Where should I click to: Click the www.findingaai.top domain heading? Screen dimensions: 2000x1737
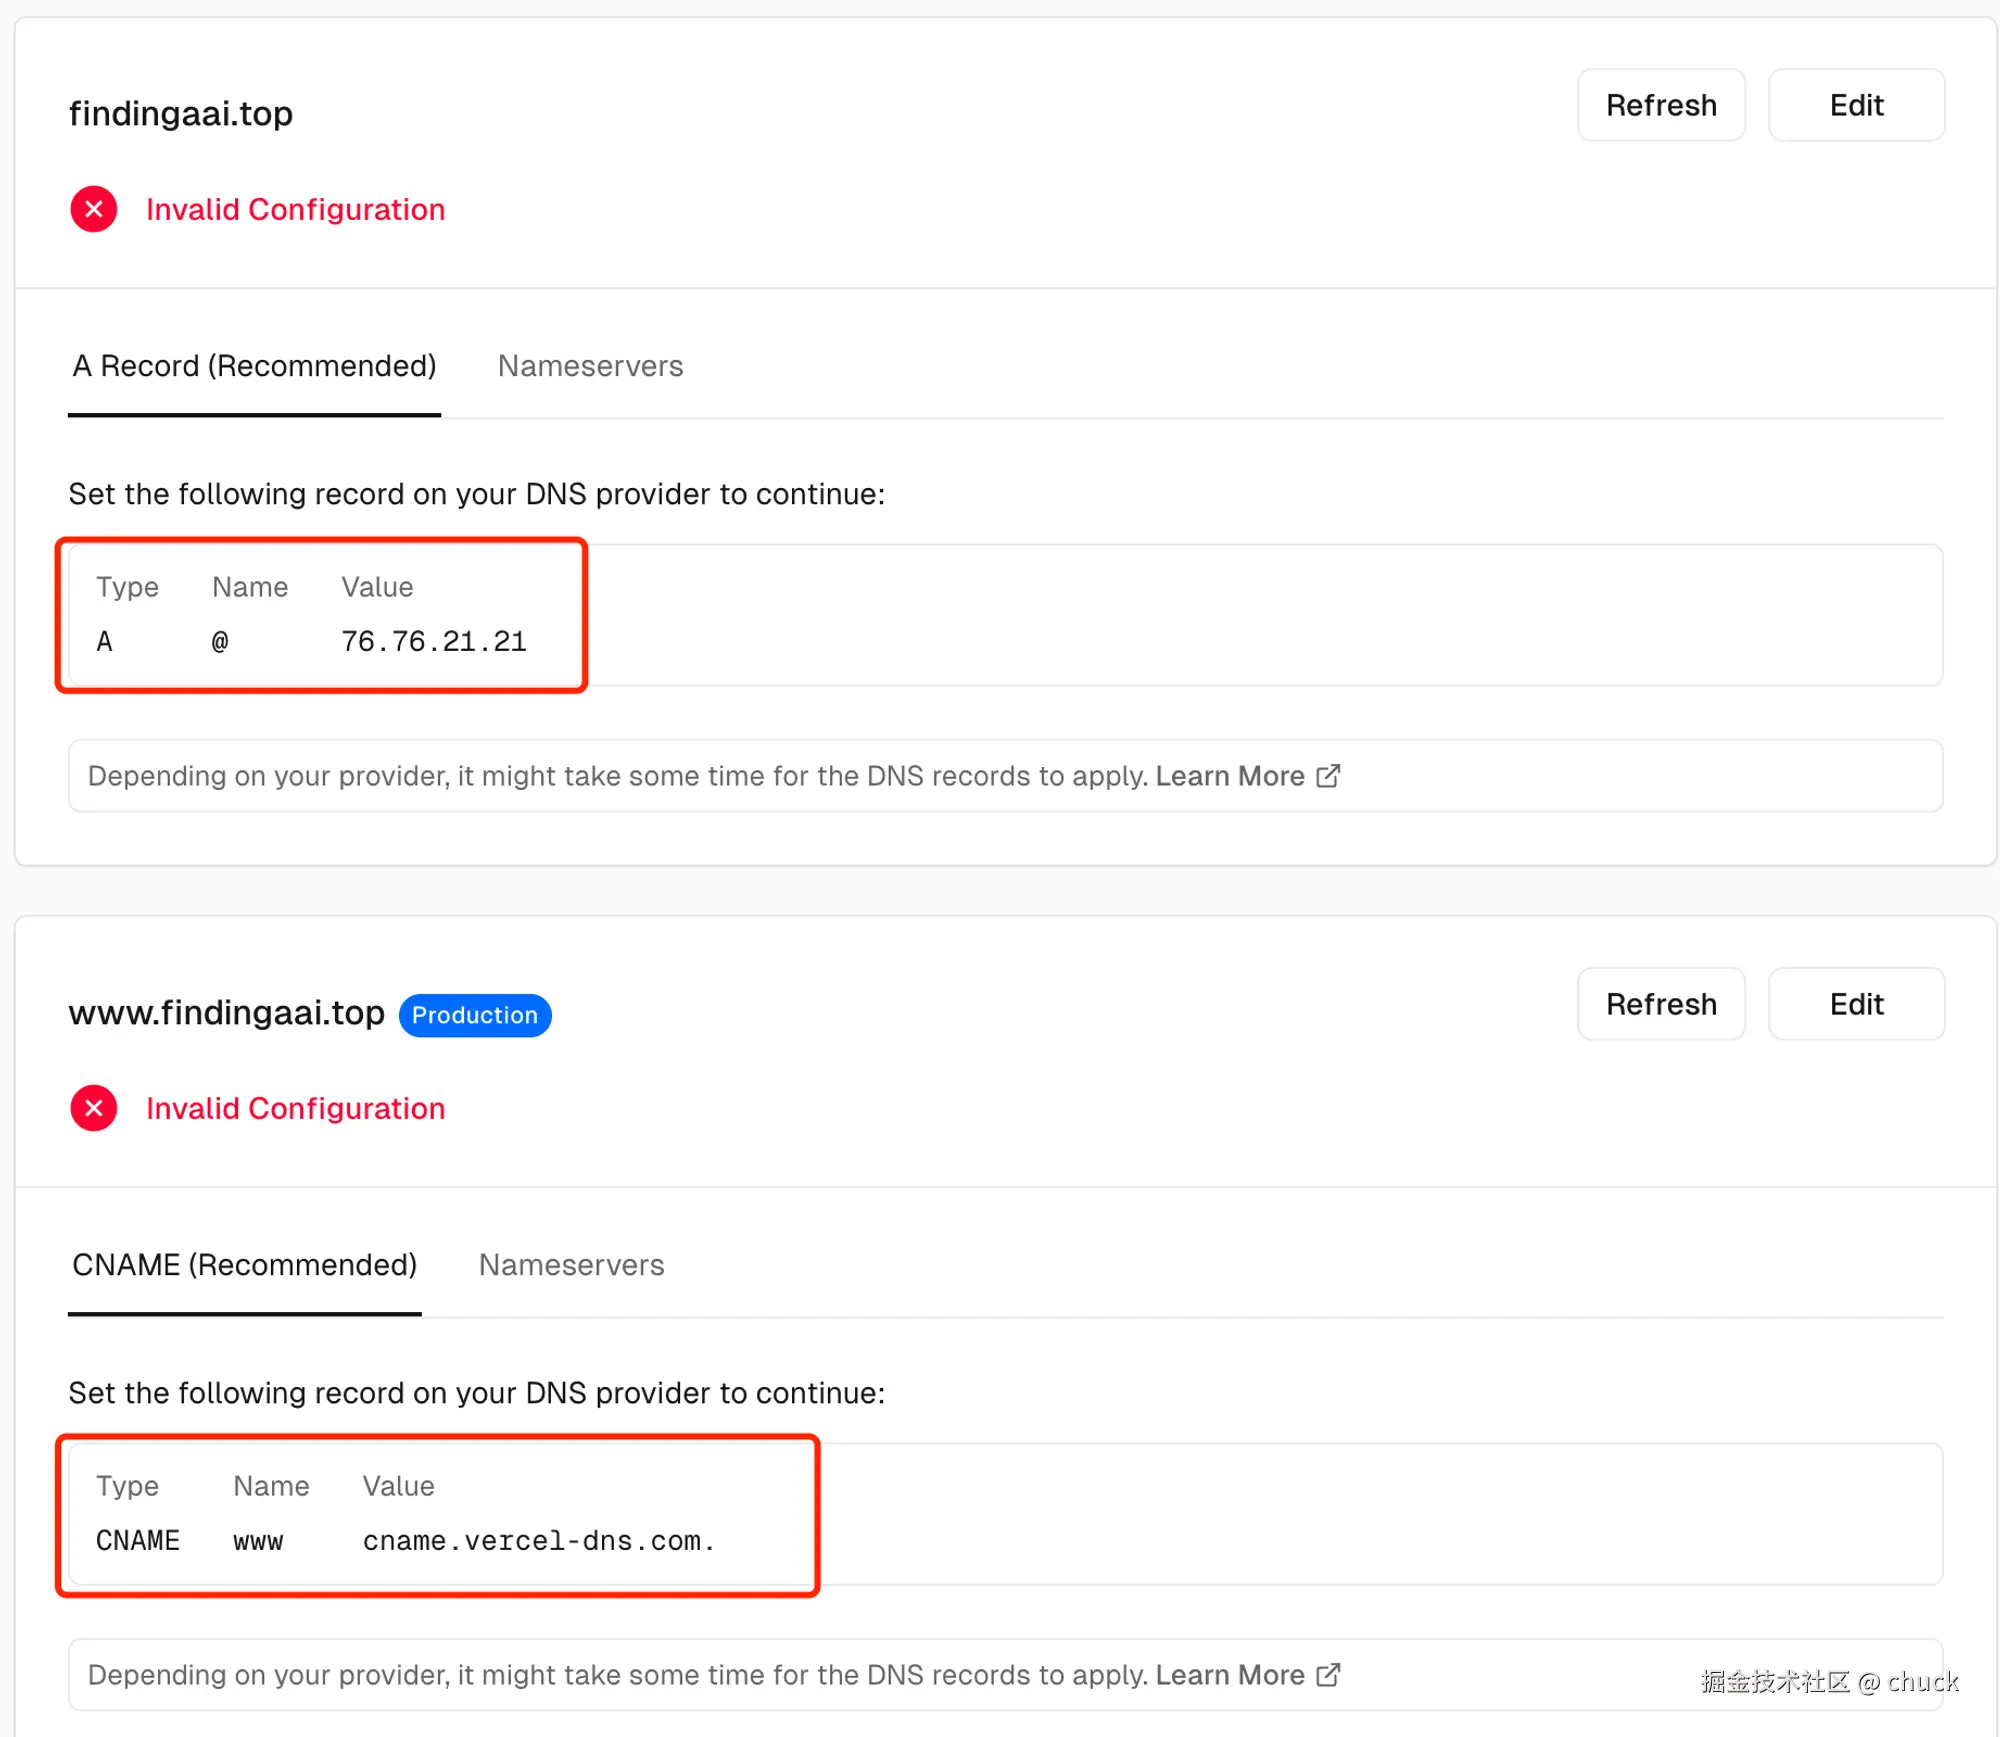(x=226, y=1013)
